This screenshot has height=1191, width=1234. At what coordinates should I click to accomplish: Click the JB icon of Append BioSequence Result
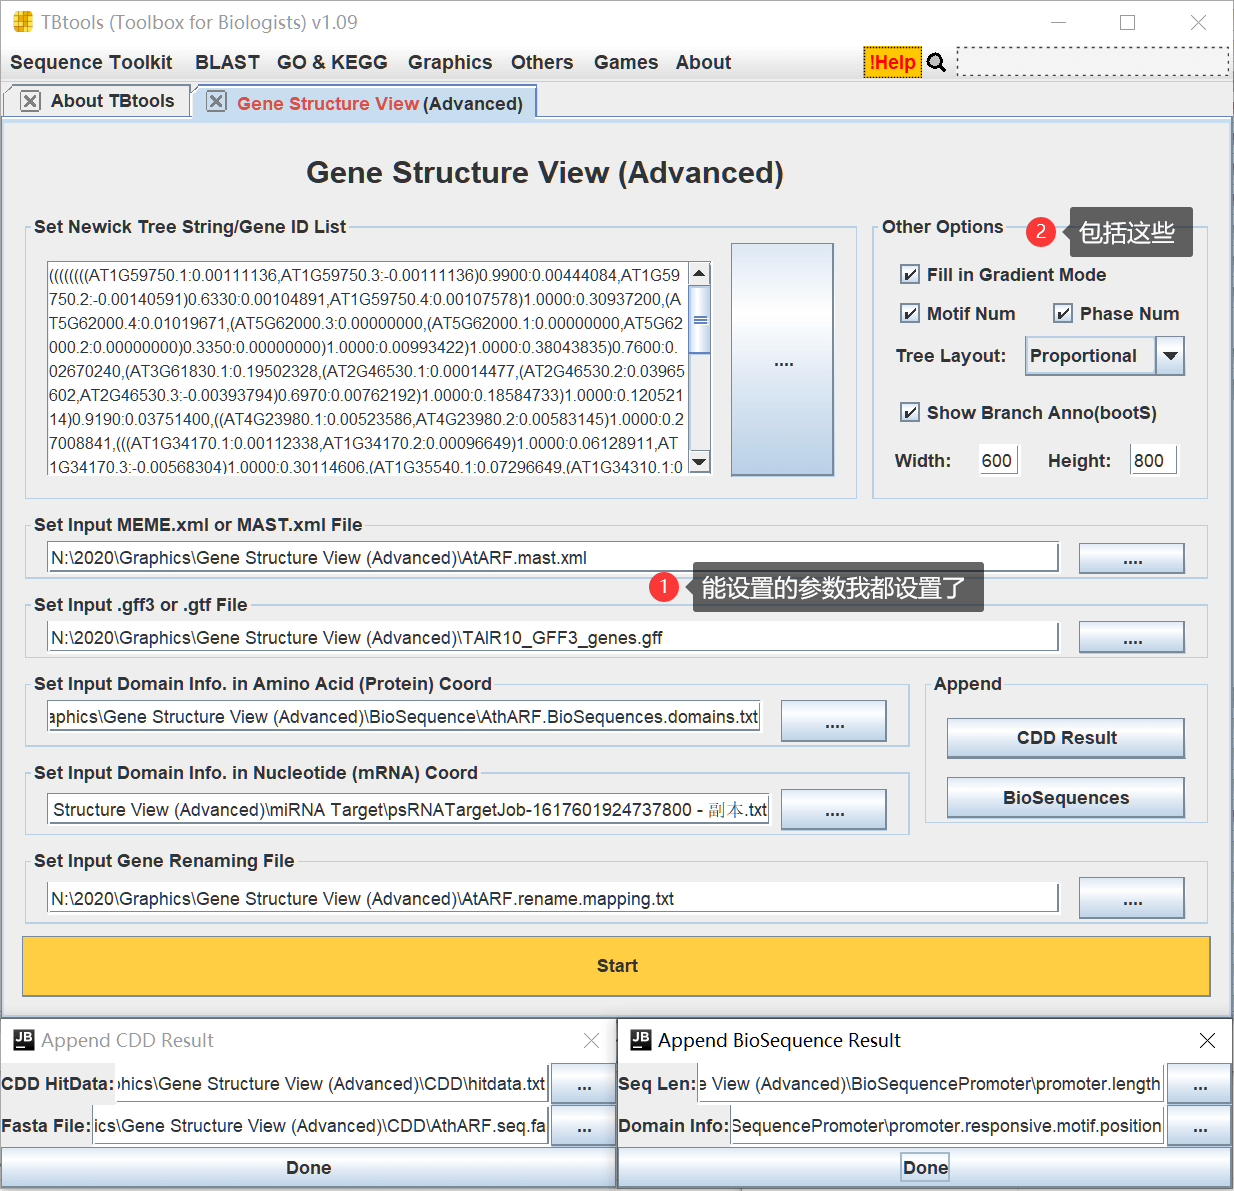coord(641,1040)
